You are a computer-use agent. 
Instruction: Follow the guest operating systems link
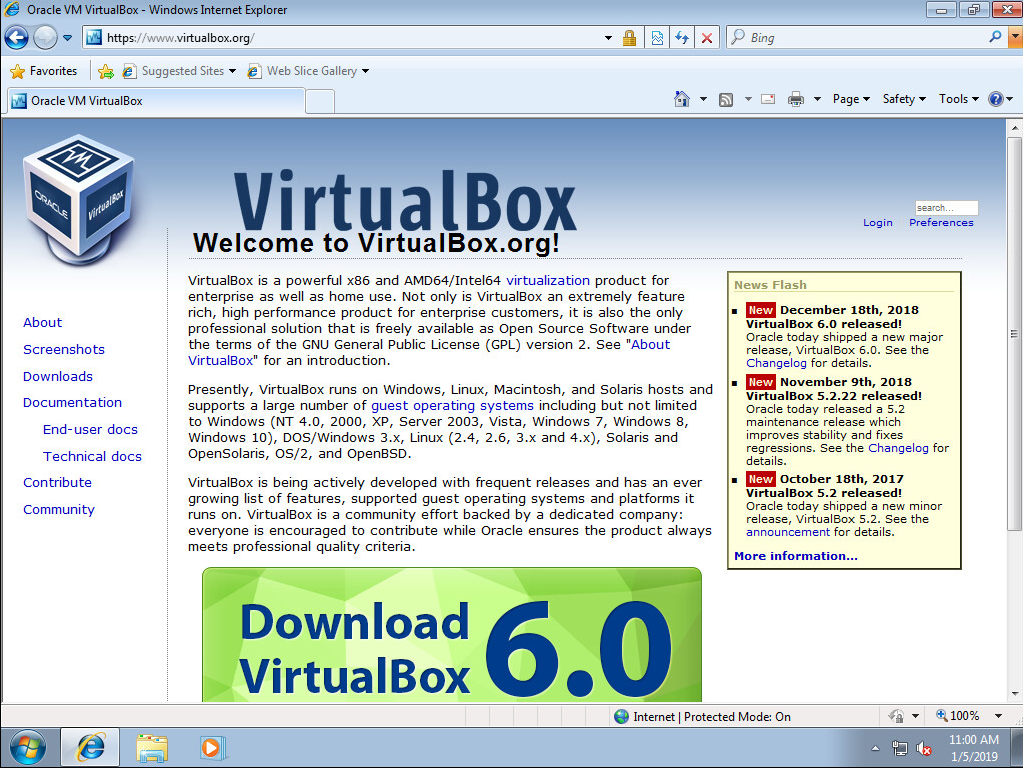(452, 406)
